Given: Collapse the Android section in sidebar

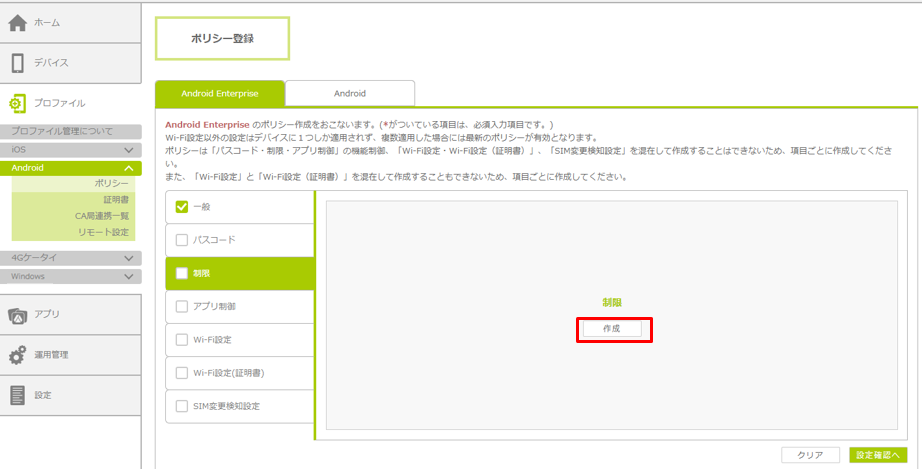Looking at the screenshot, I should 128,168.
